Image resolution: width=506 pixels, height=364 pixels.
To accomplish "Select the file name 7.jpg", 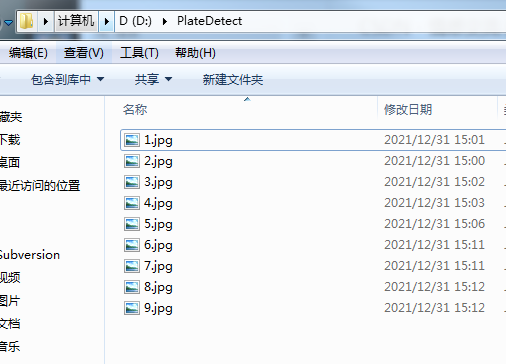I will (158, 266).
